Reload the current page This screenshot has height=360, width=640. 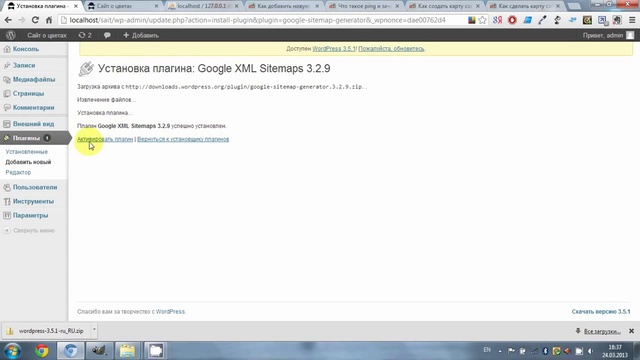[x=35, y=20]
